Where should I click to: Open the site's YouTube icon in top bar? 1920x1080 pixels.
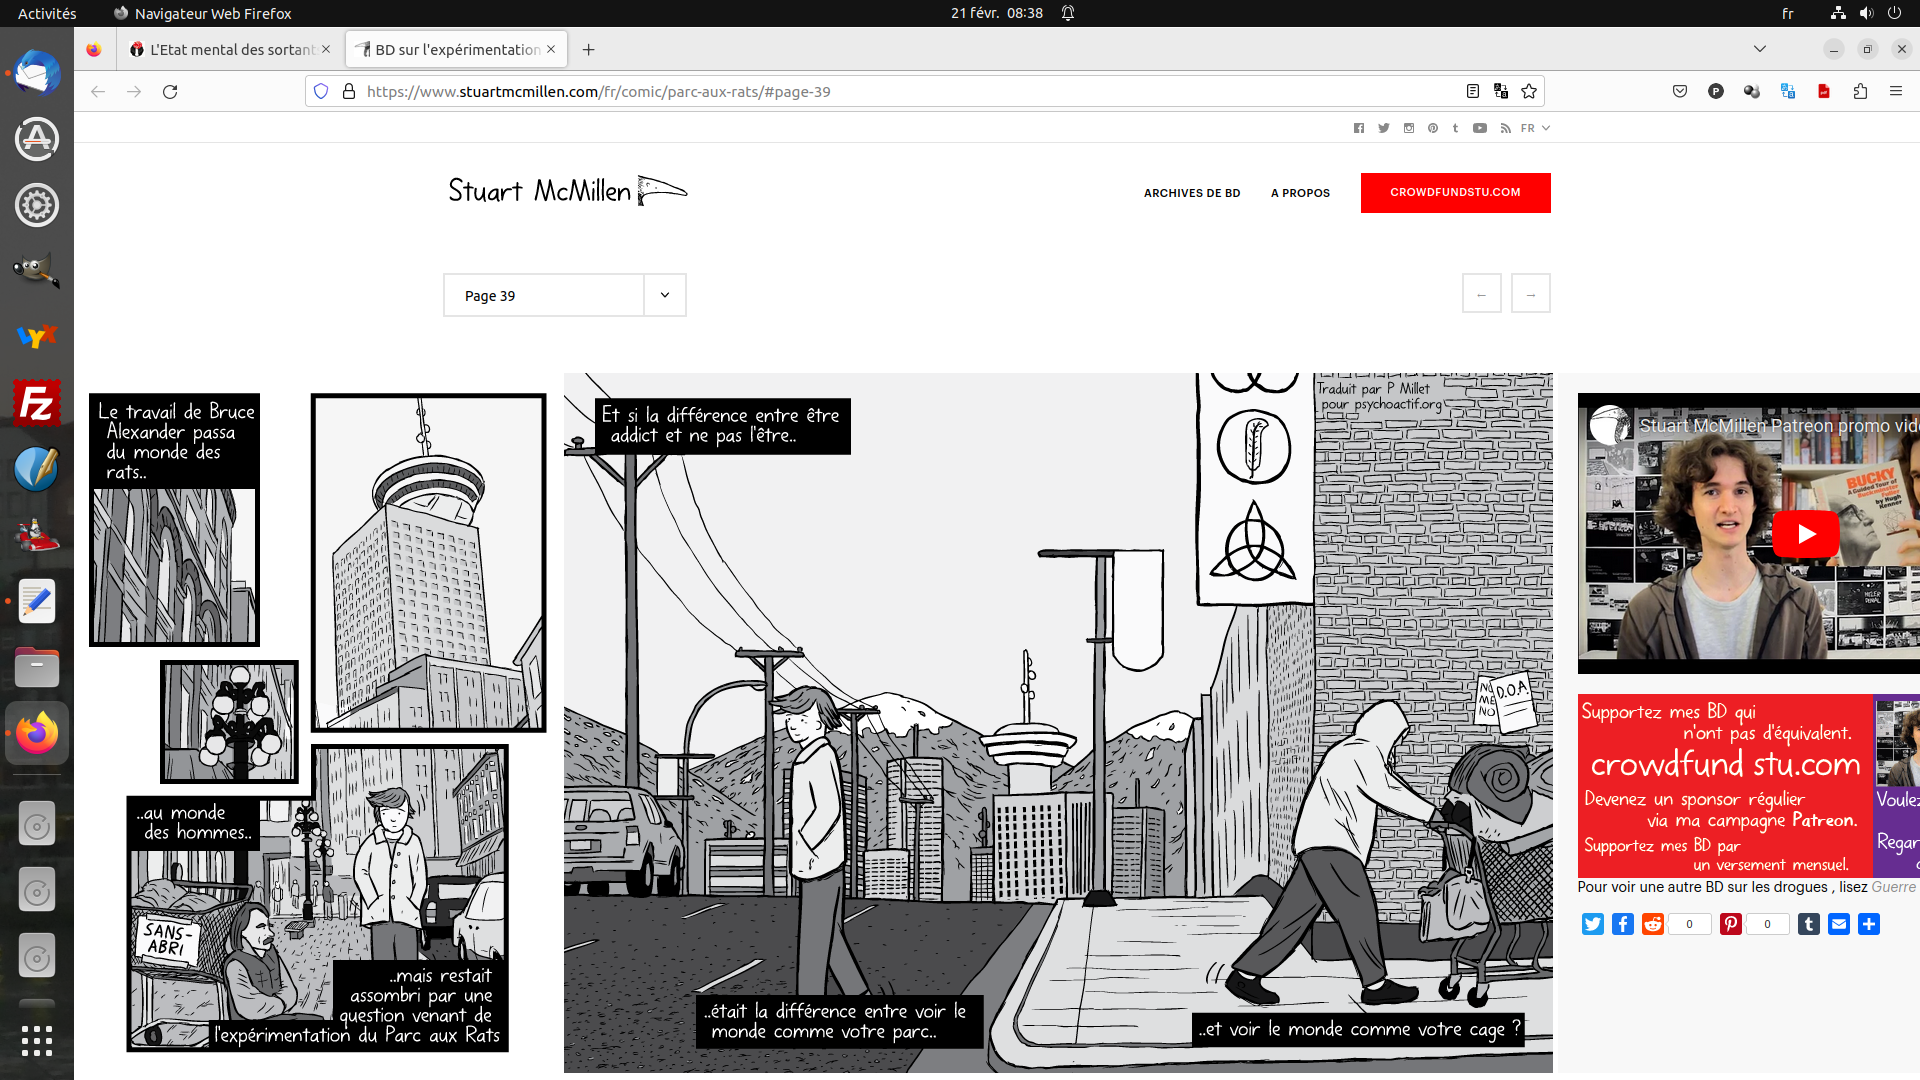[1480, 128]
